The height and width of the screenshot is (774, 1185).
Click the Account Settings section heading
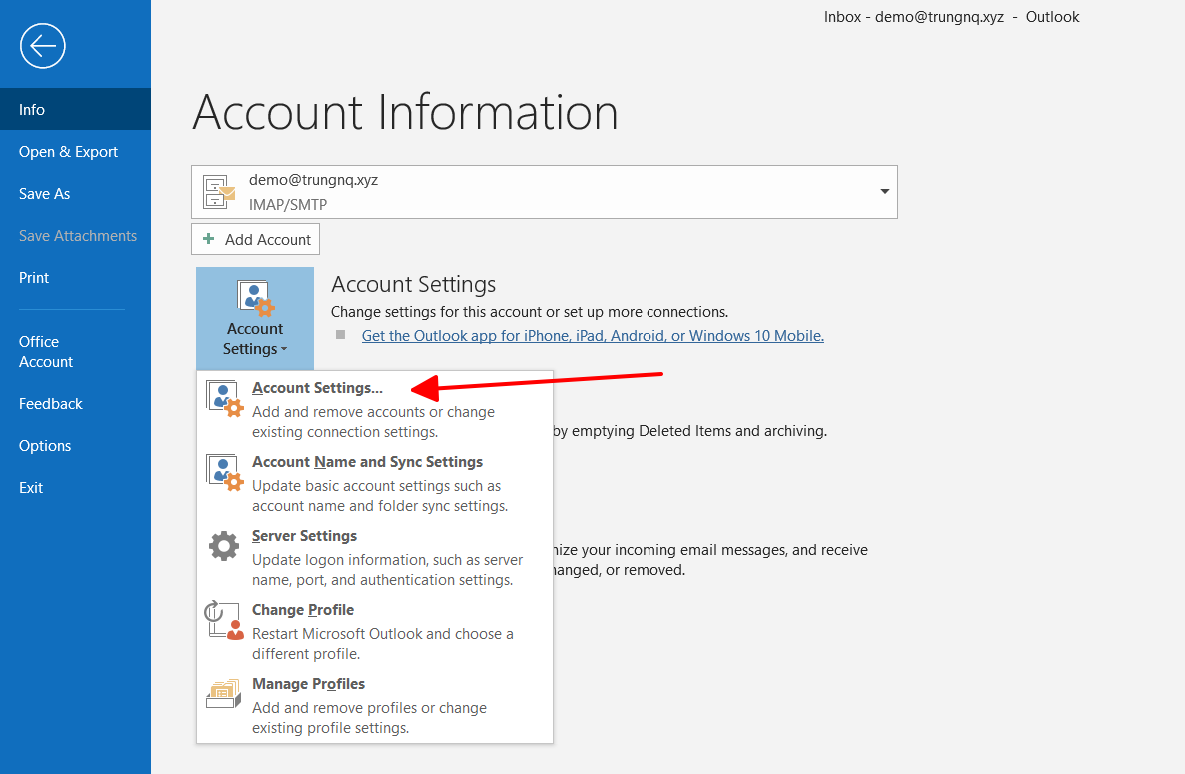click(413, 284)
